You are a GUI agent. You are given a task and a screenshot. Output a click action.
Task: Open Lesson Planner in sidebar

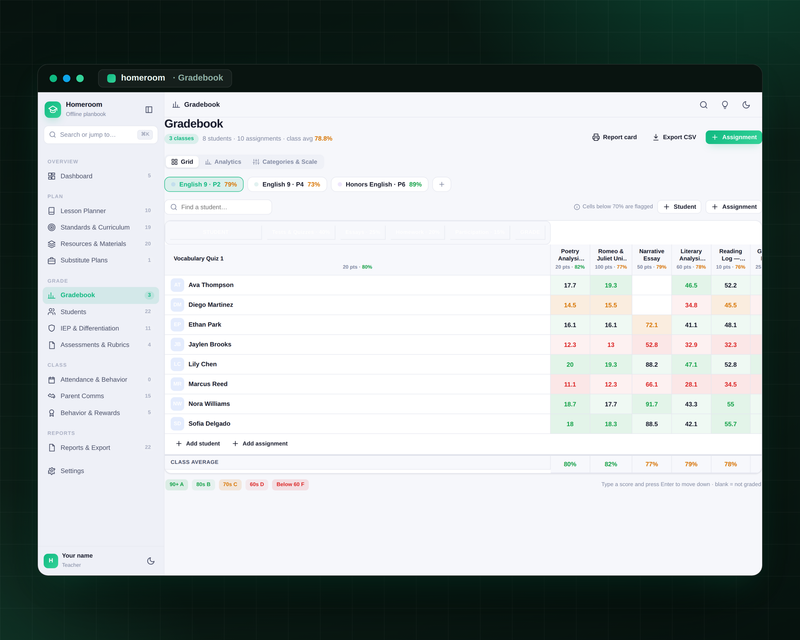(x=101, y=211)
